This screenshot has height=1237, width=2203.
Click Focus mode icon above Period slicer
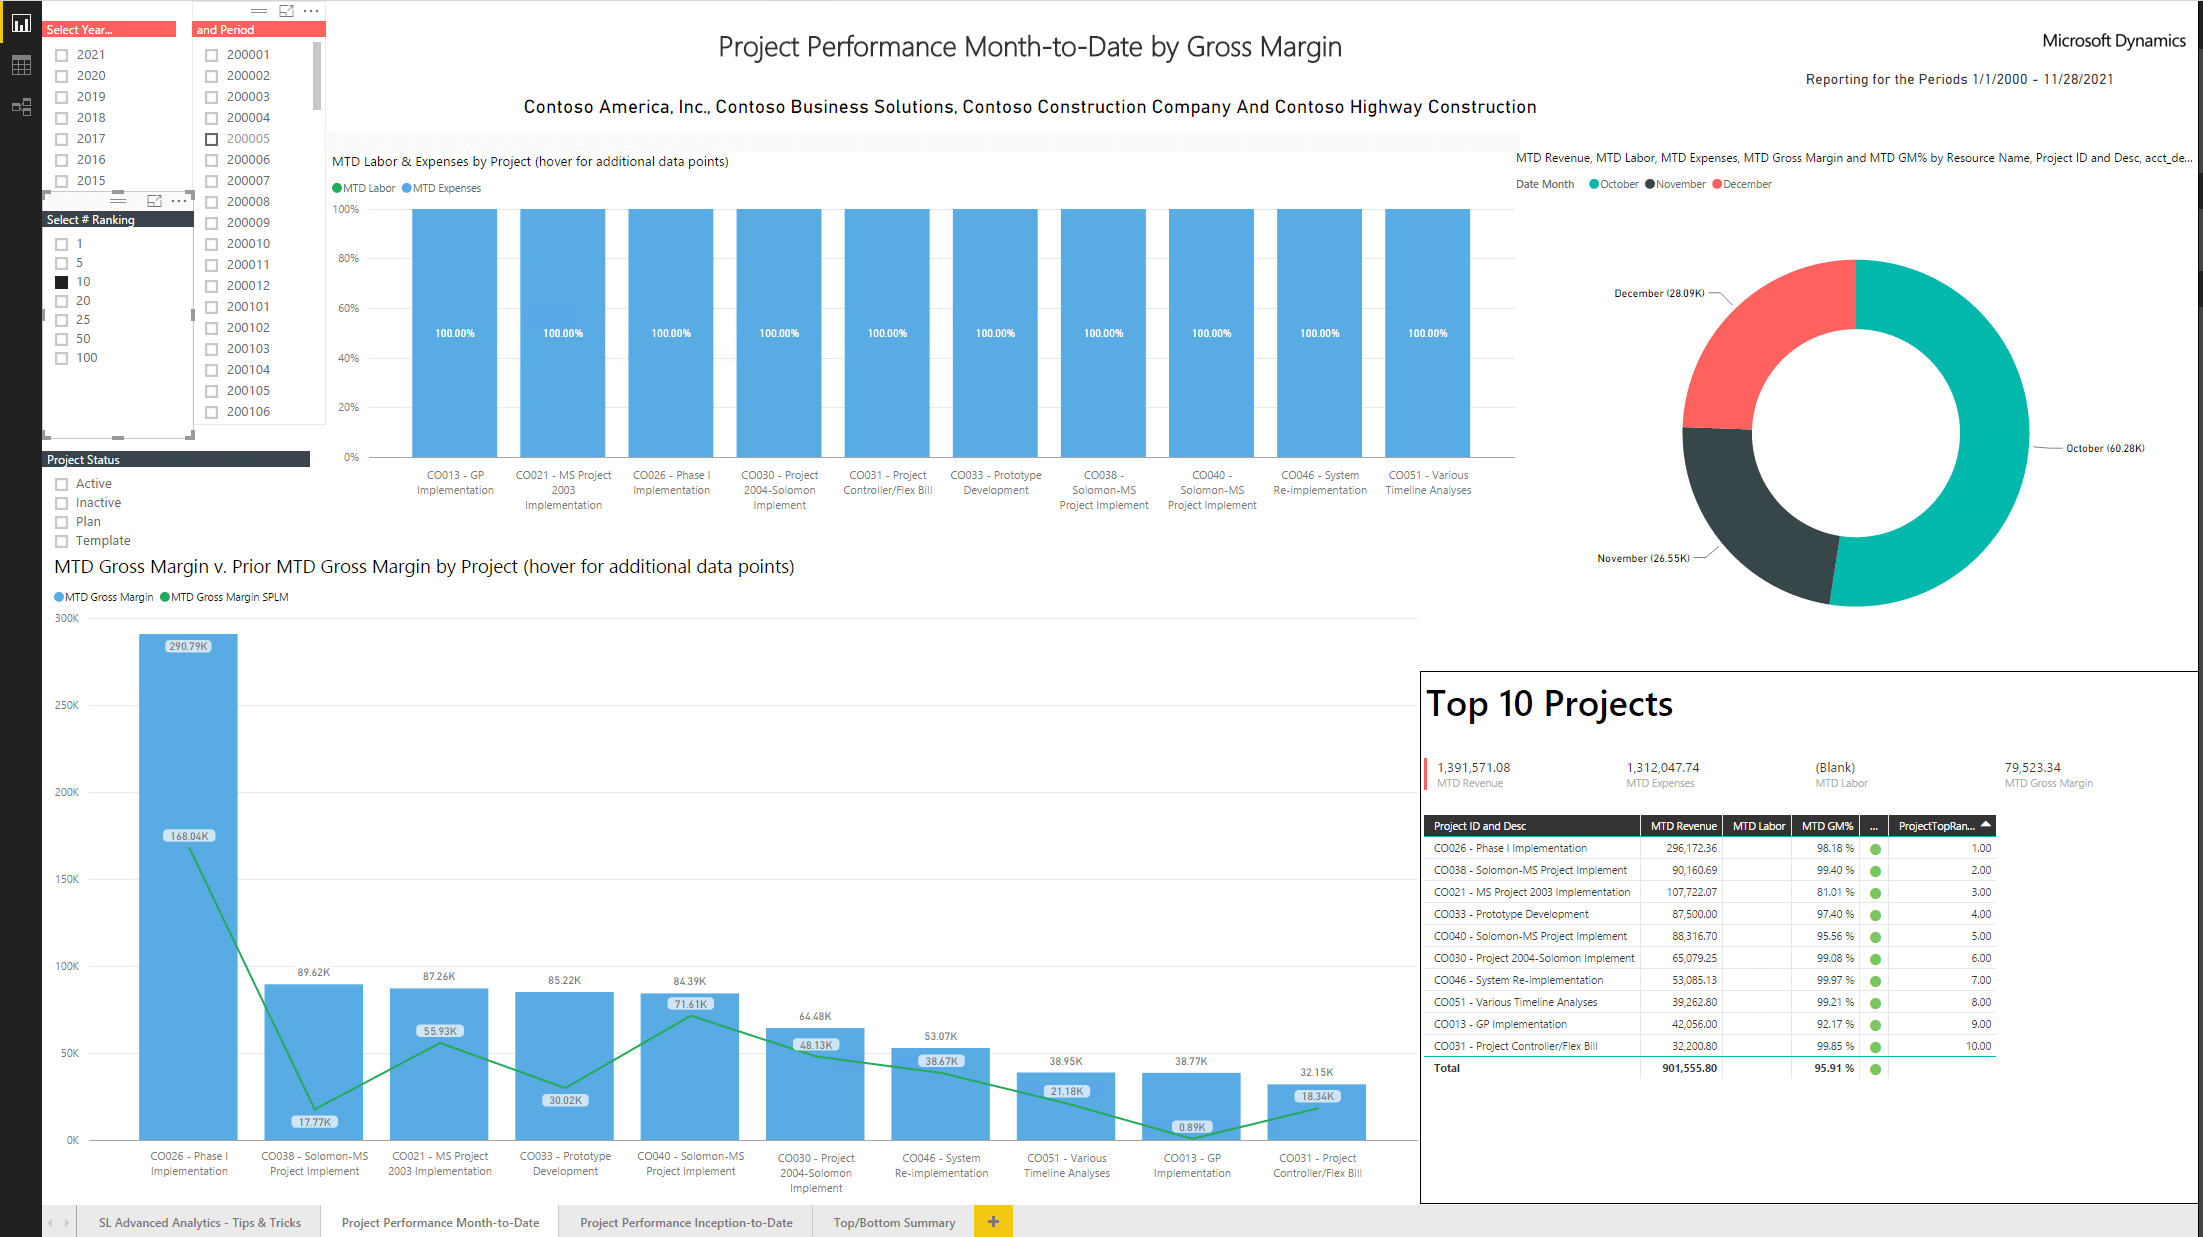click(286, 11)
